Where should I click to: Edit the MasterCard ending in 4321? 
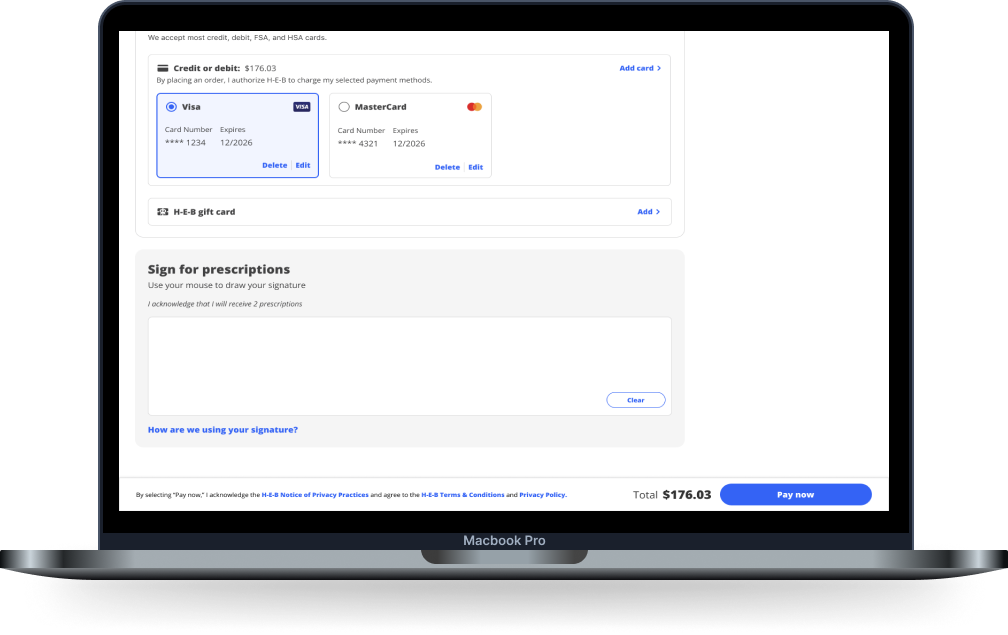[x=476, y=167]
